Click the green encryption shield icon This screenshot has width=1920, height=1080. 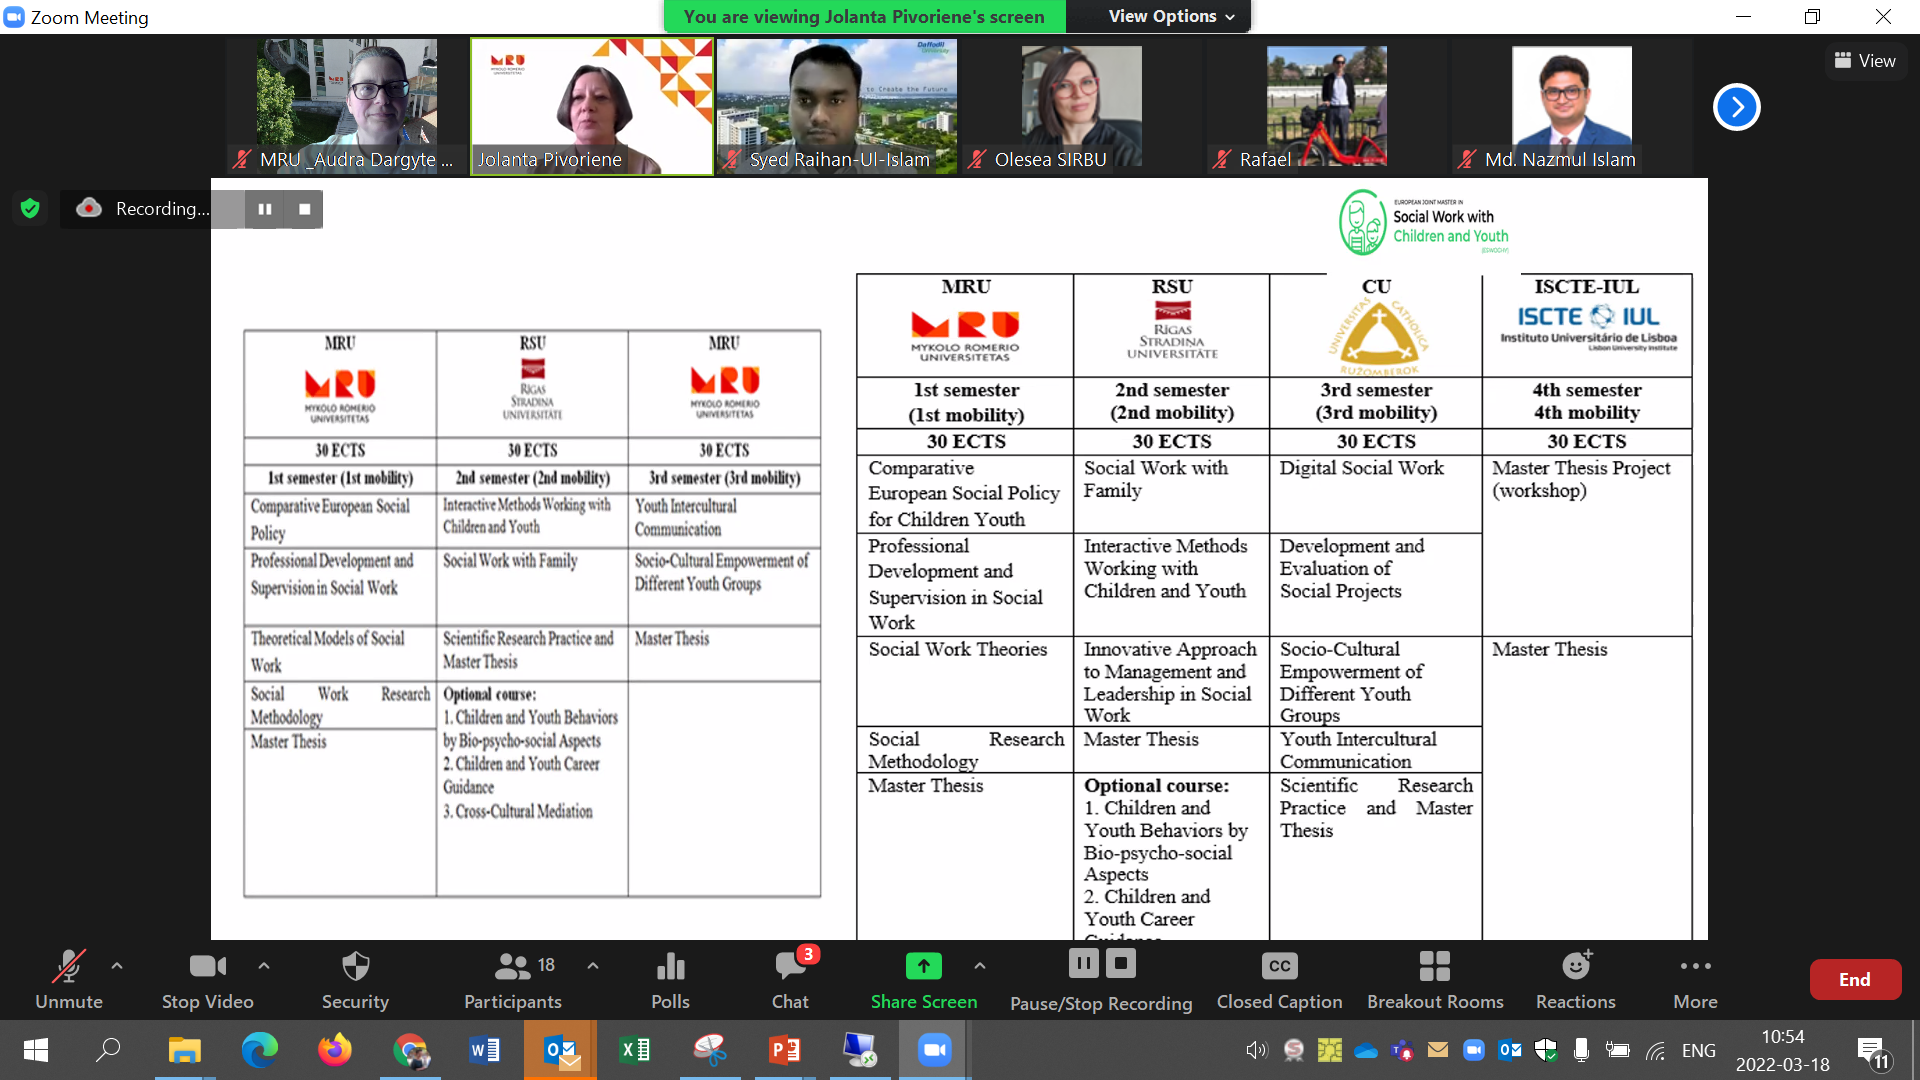tap(30, 208)
